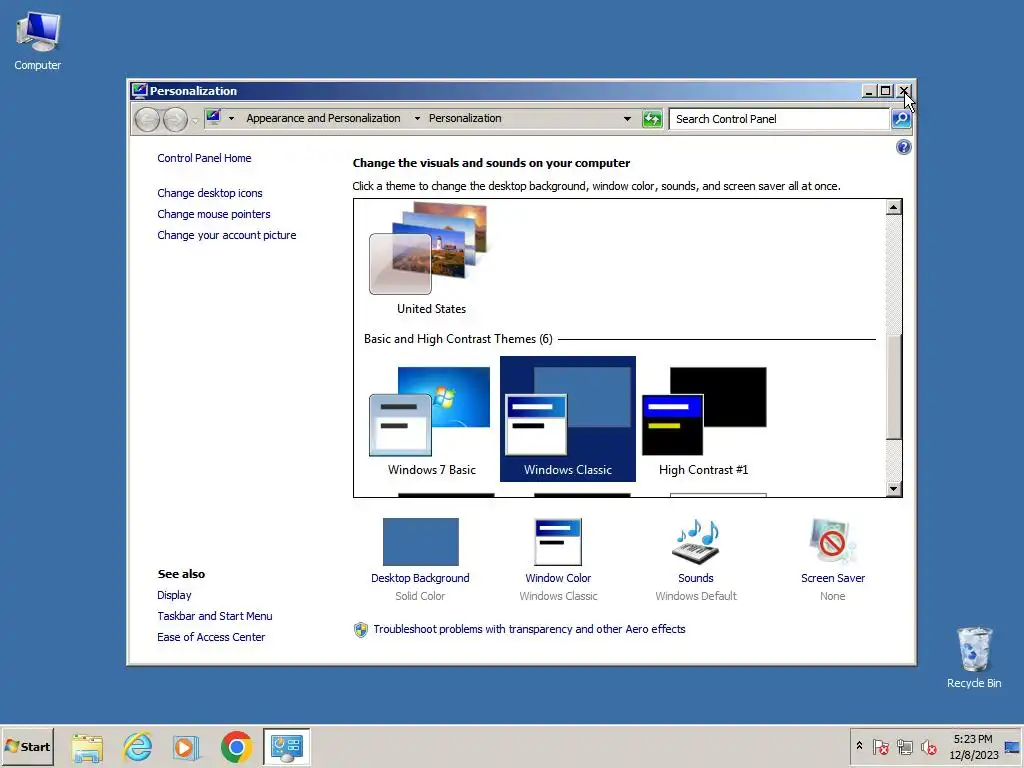The width and height of the screenshot is (1024, 768).
Task: Open Ease of Access Center link
Action: (x=211, y=637)
